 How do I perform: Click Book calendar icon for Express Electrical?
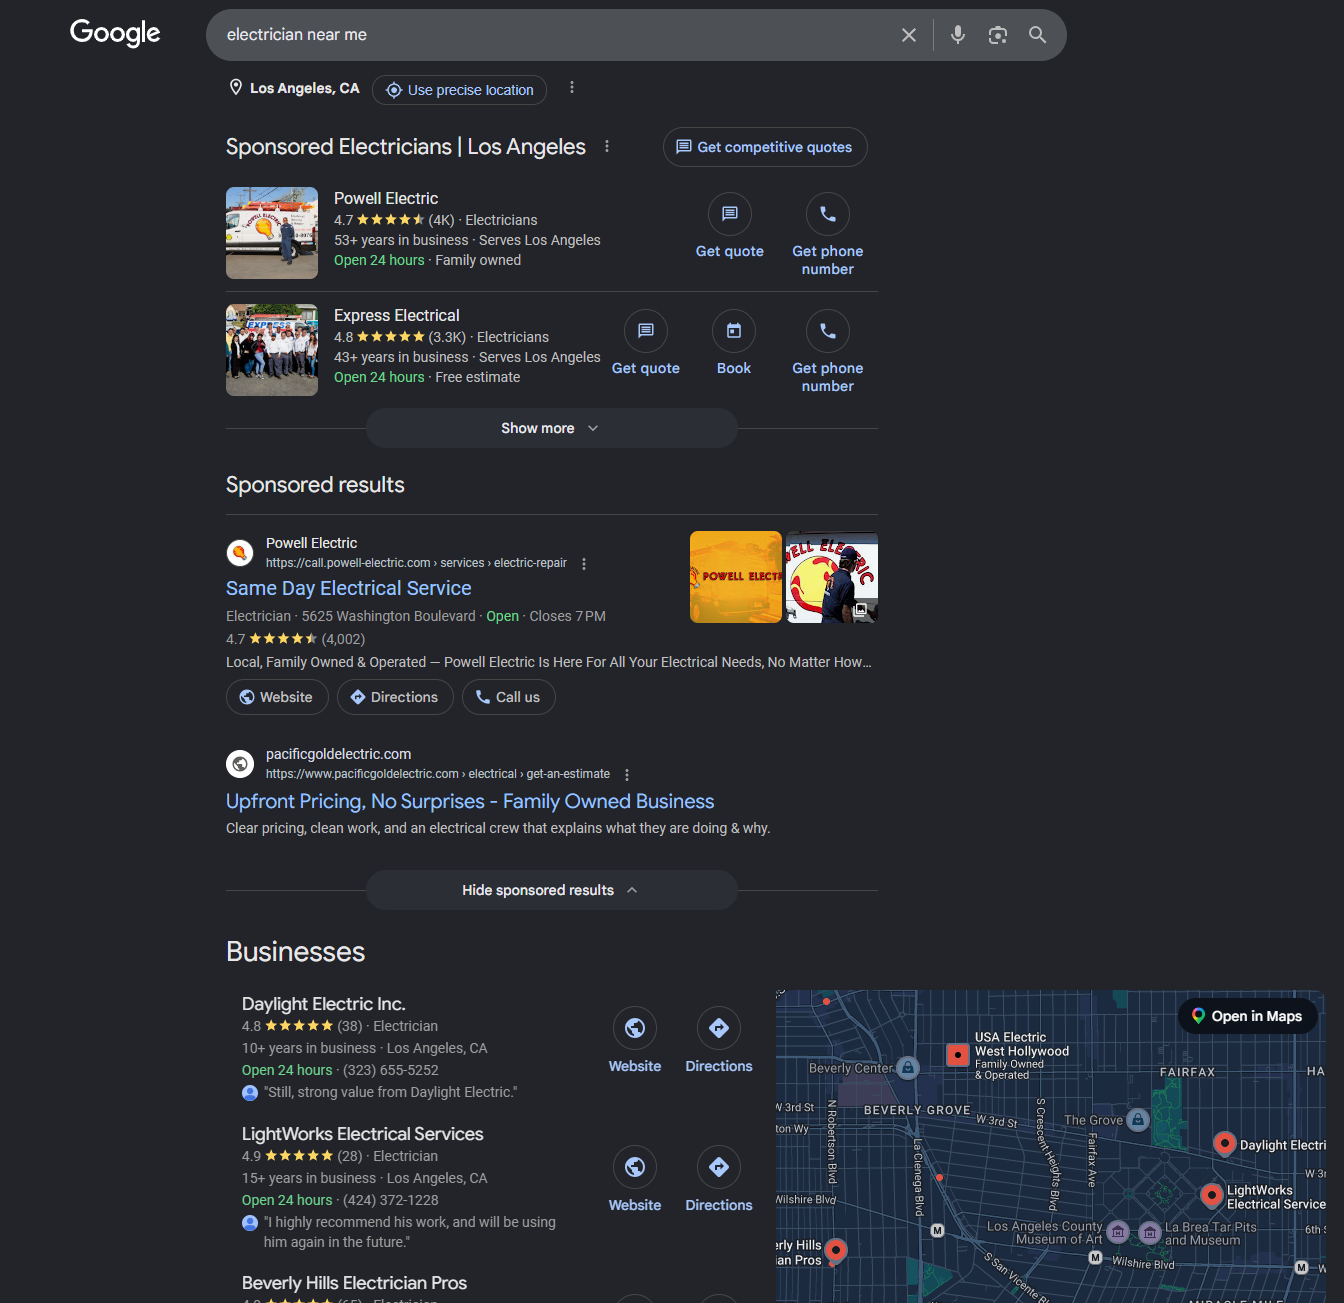click(734, 331)
